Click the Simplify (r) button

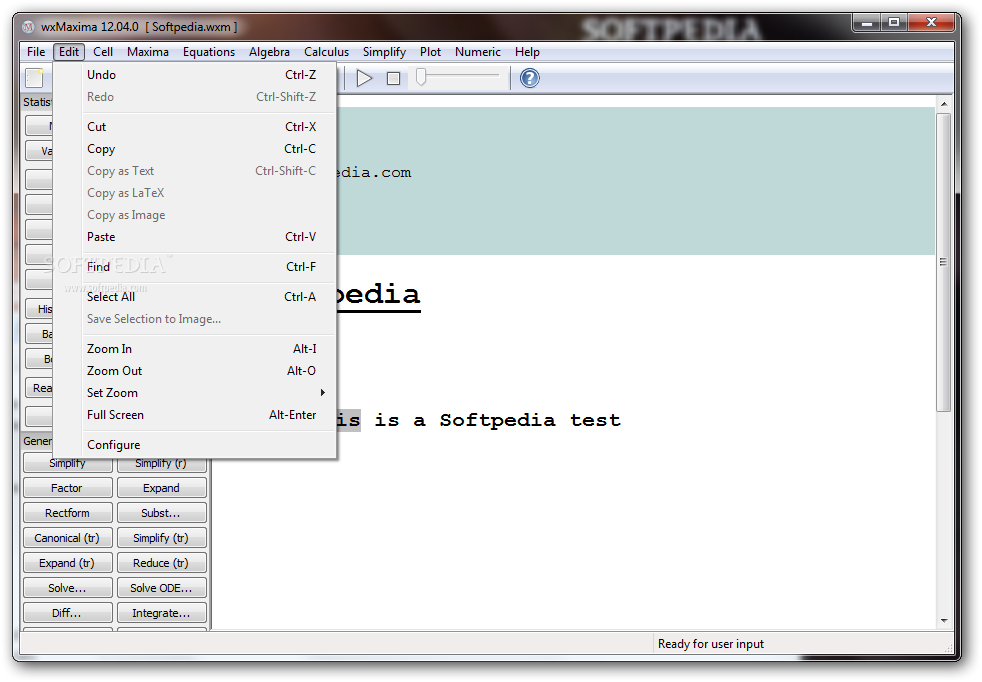click(162, 465)
